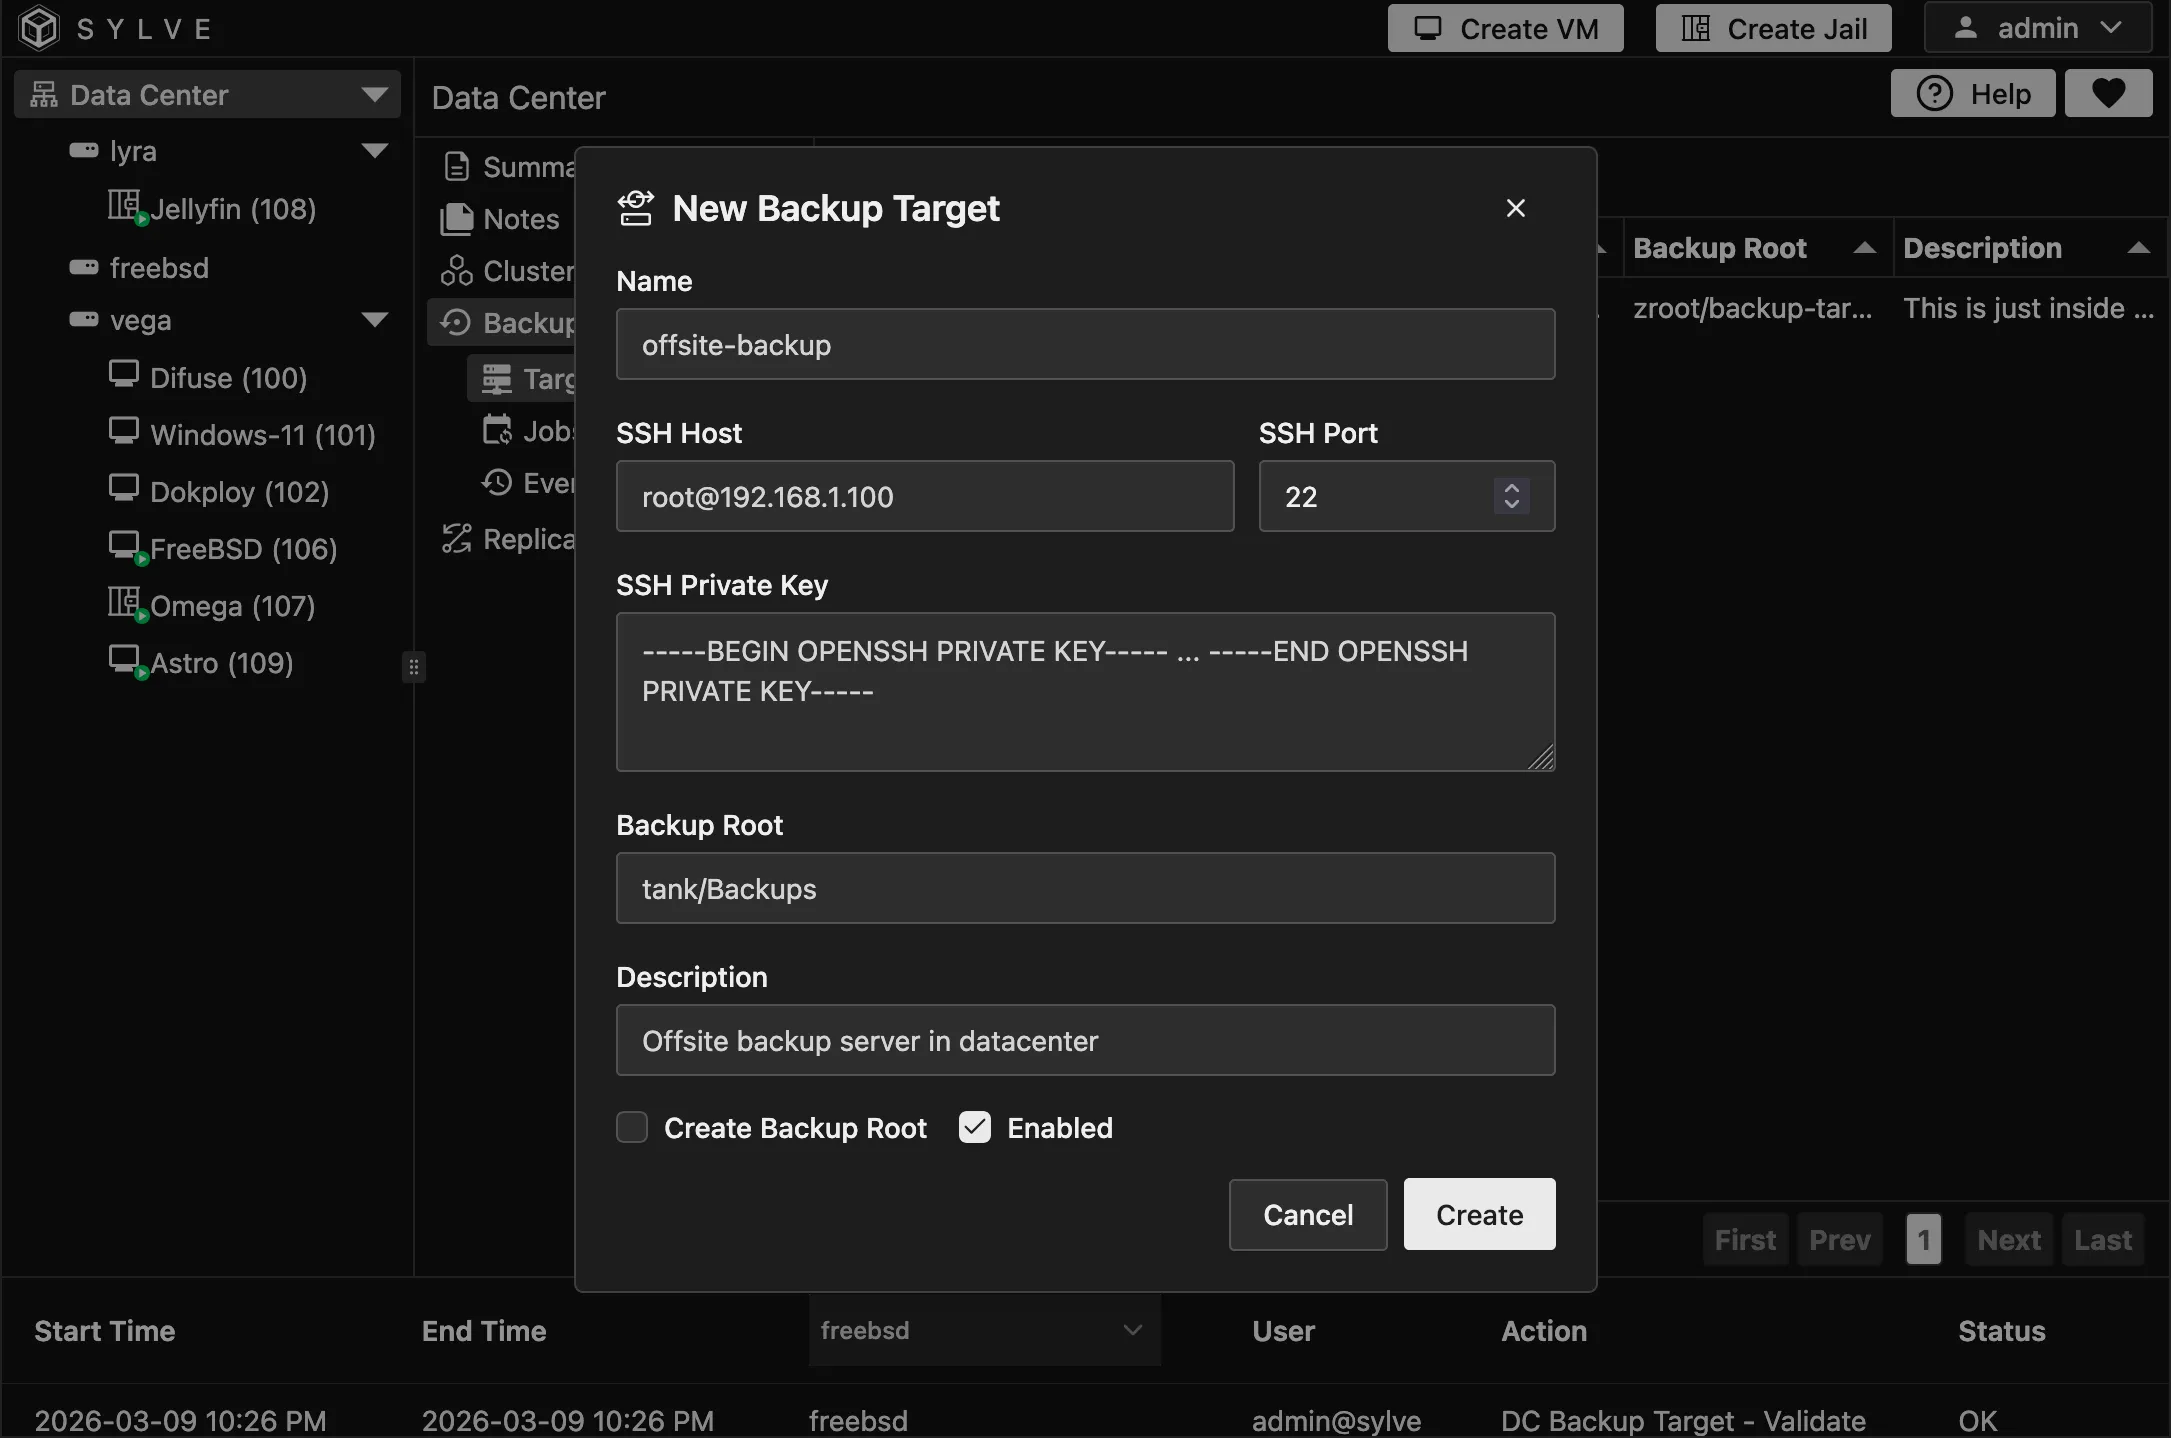Collapse the lyra node chevron
The image size is (2172, 1438).
pyautogui.click(x=375, y=150)
